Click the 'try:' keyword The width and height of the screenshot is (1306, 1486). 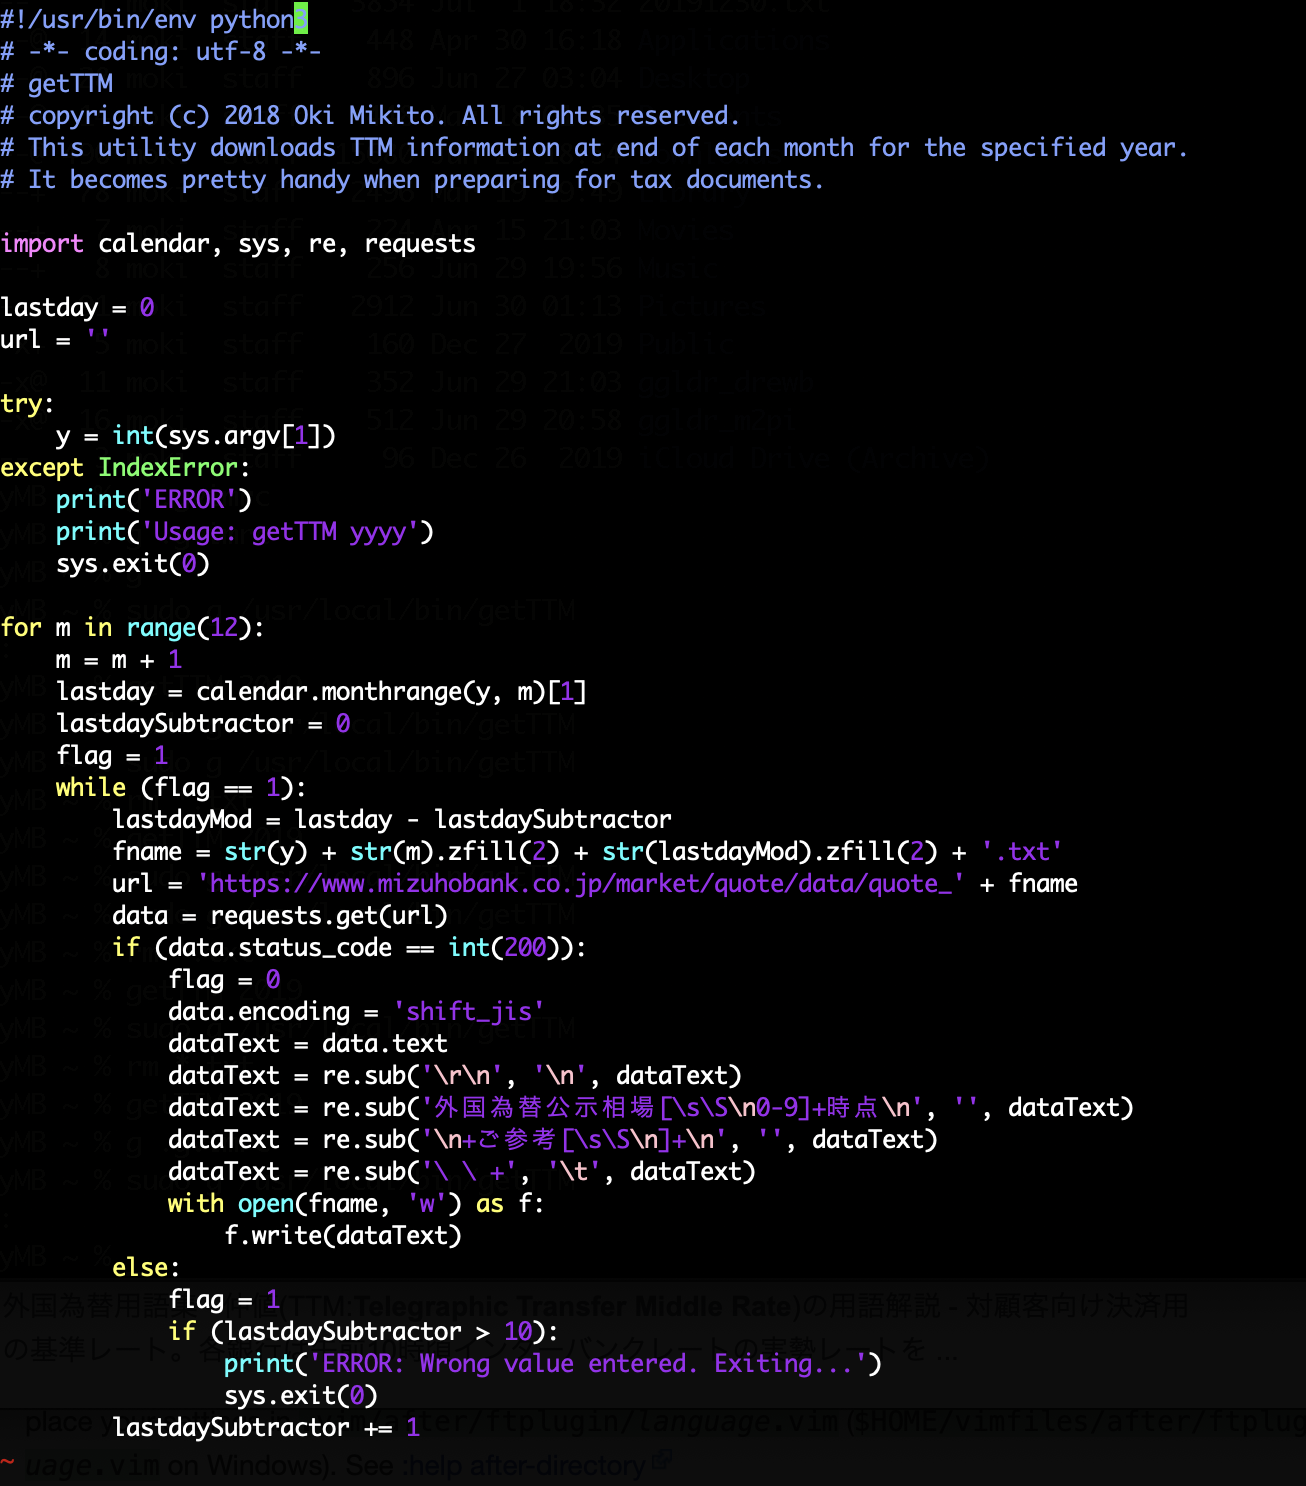coord(27,404)
